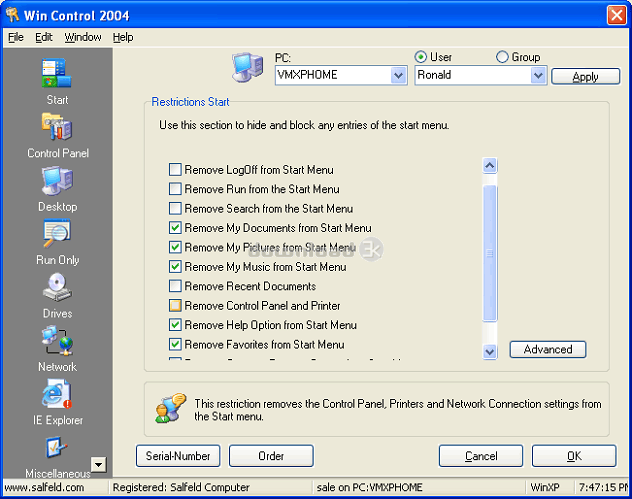
Task: Click the Apply button
Action: [585, 77]
